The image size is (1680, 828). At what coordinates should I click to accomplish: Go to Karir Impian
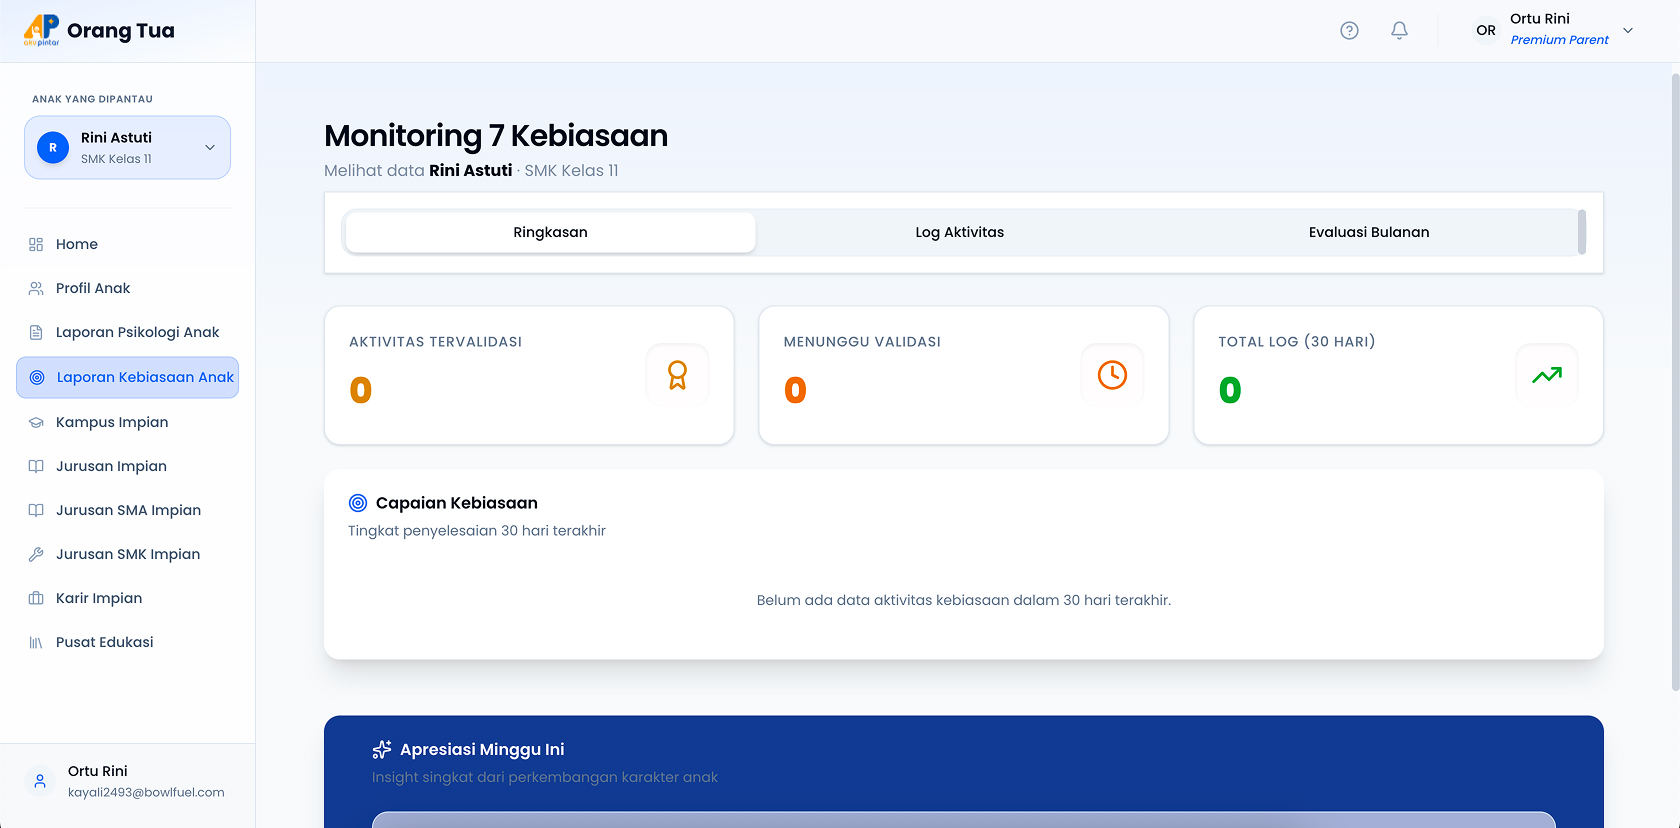pyautogui.click(x=128, y=599)
